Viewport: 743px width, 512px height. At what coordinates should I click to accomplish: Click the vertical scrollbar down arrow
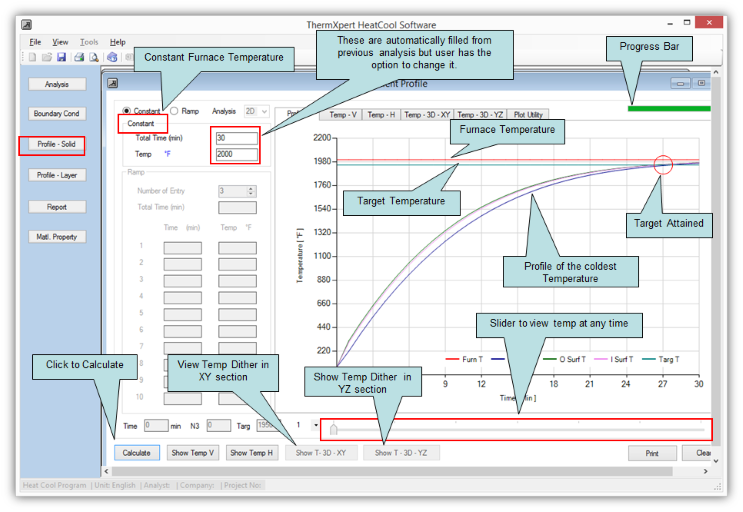coord(716,460)
